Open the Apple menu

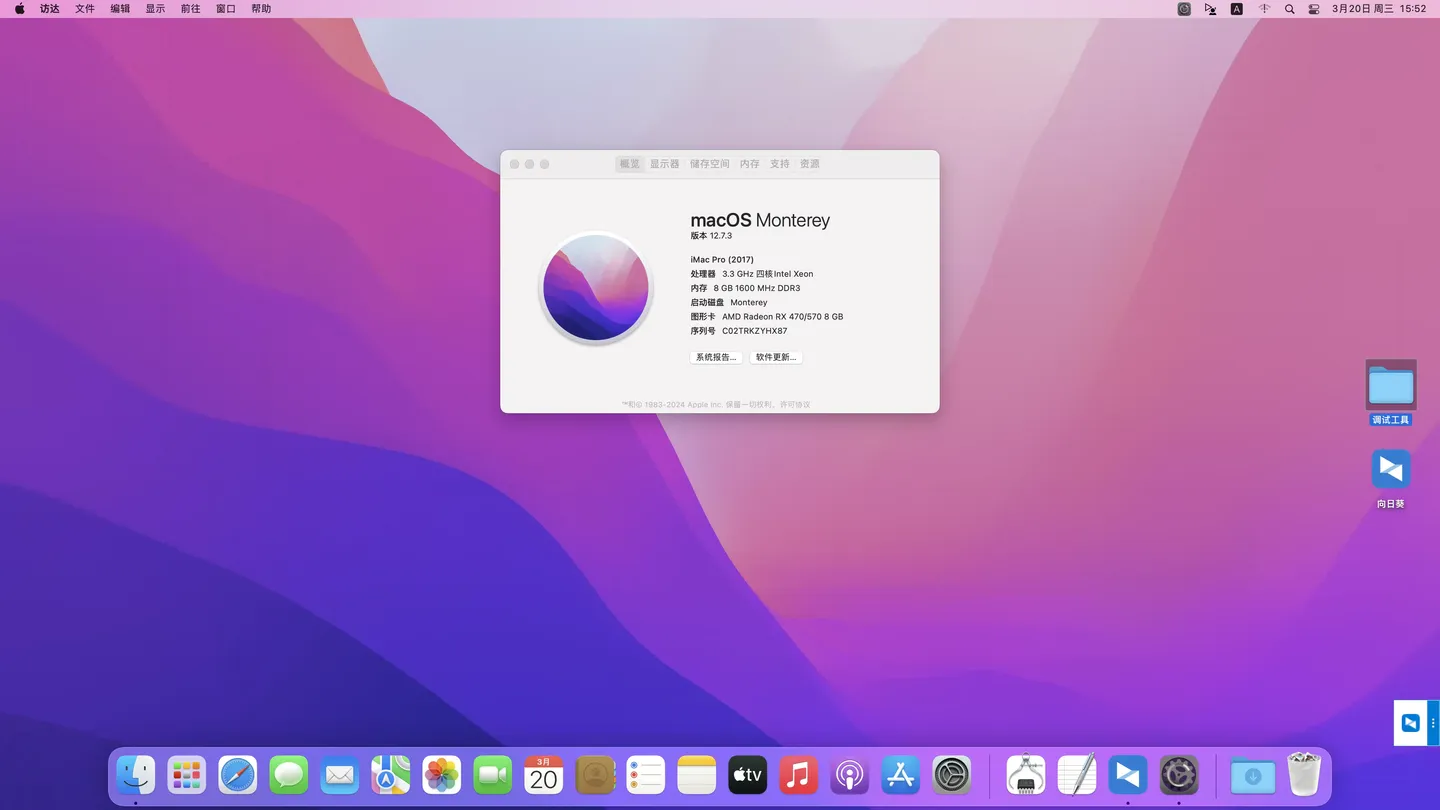(x=18, y=8)
